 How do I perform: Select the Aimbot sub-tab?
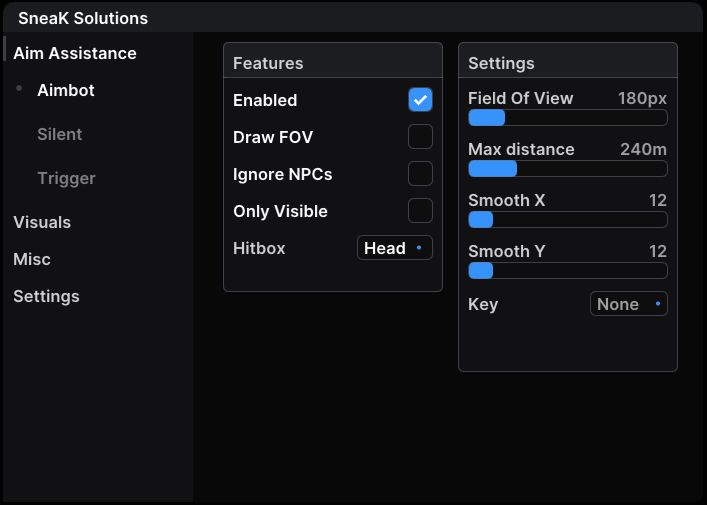(x=66, y=90)
